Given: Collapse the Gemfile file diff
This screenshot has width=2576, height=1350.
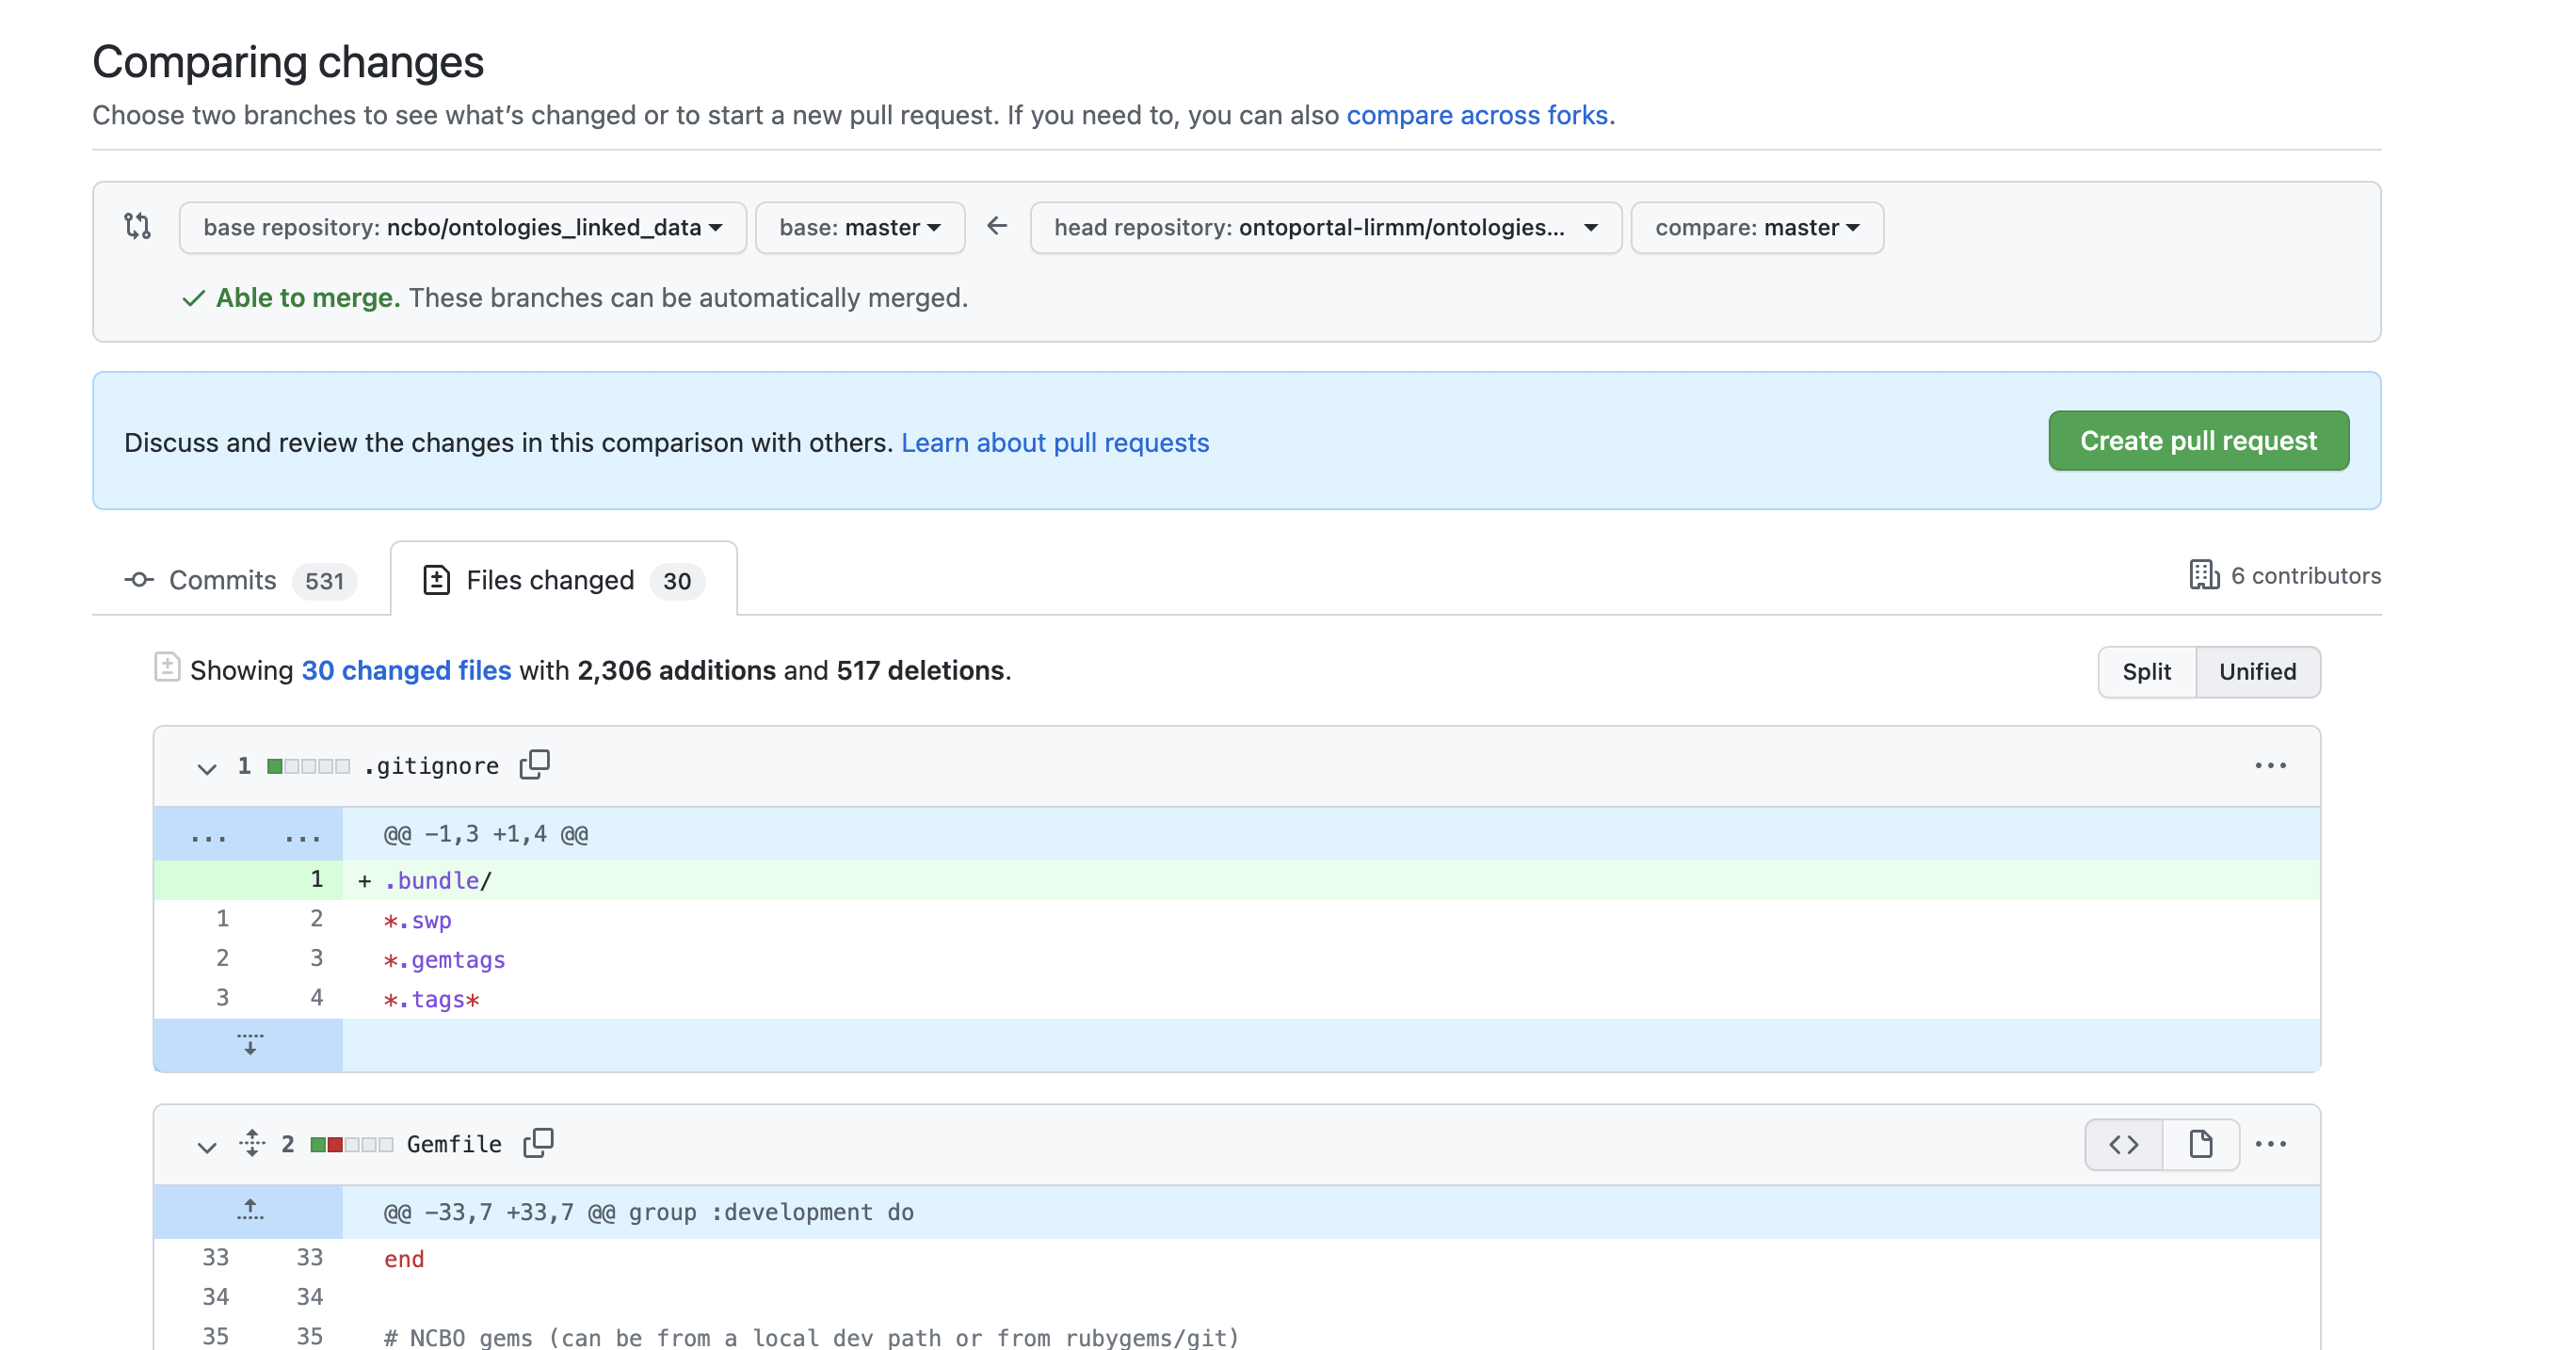Looking at the screenshot, I should point(206,1146).
